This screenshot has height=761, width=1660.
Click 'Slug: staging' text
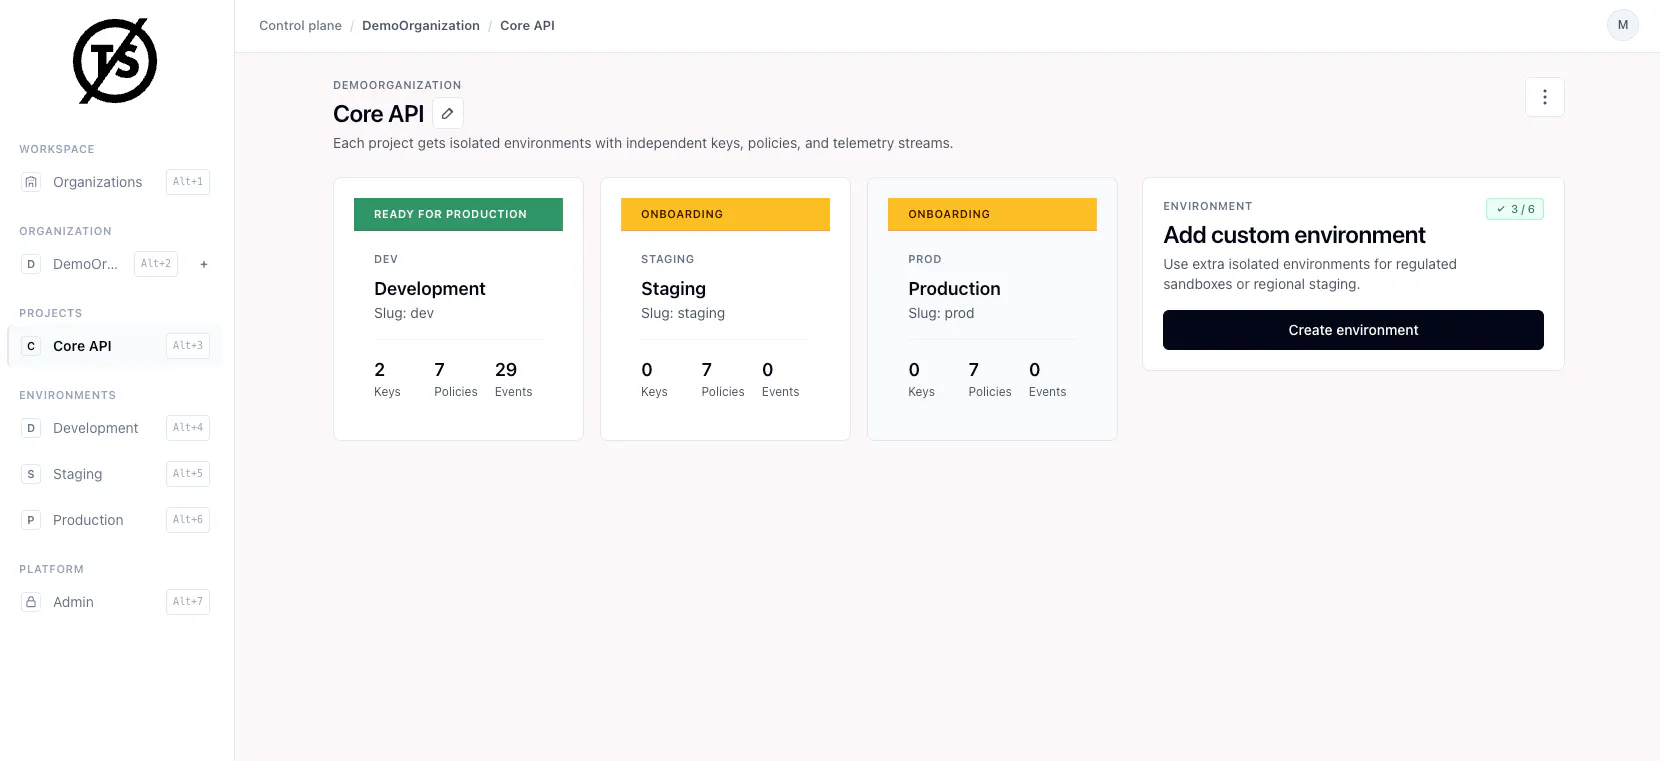coord(683,313)
